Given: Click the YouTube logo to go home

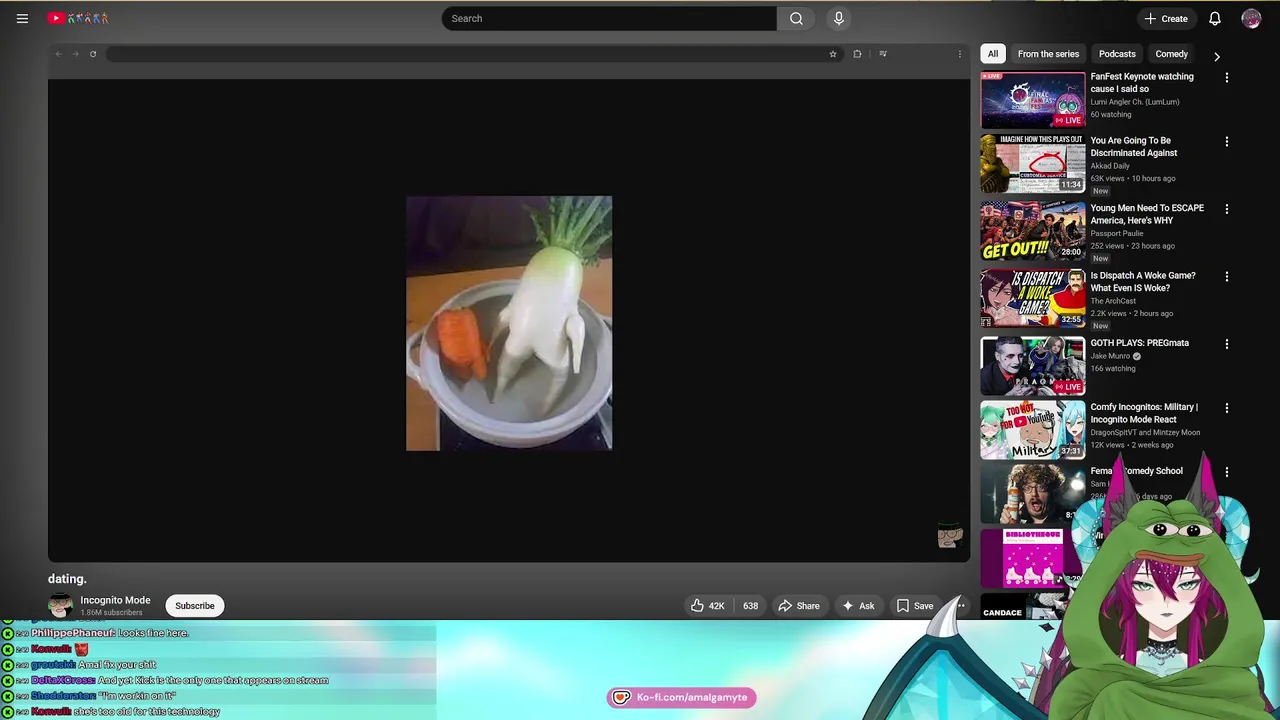Looking at the screenshot, I should click(x=78, y=18).
